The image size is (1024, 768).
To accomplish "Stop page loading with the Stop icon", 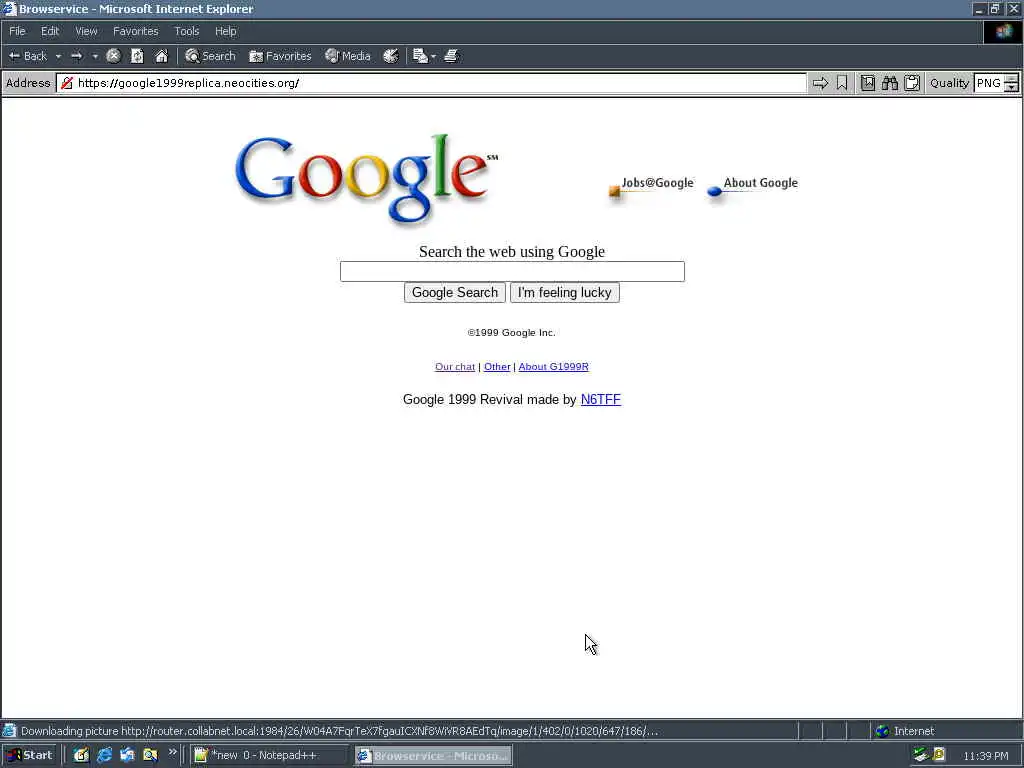I will coord(113,56).
